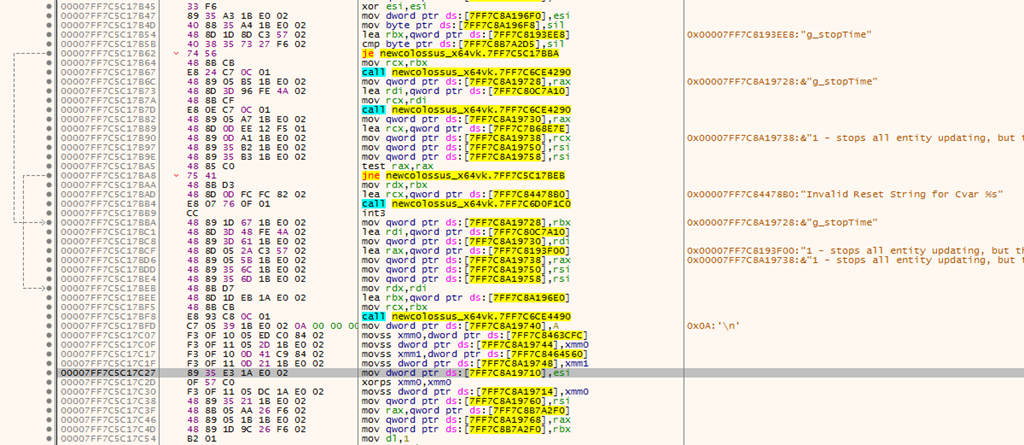Select the 'call newcolossus_x64vk.7FF7C6D0F1C0' instruction
The image size is (1024, 445).
coord(466,204)
